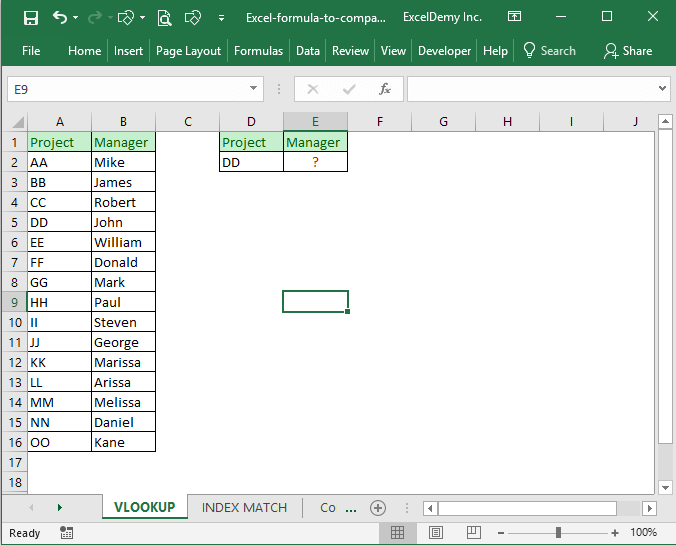Open the View ribbon tab
The height and width of the screenshot is (545, 676).
tap(393, 51)
